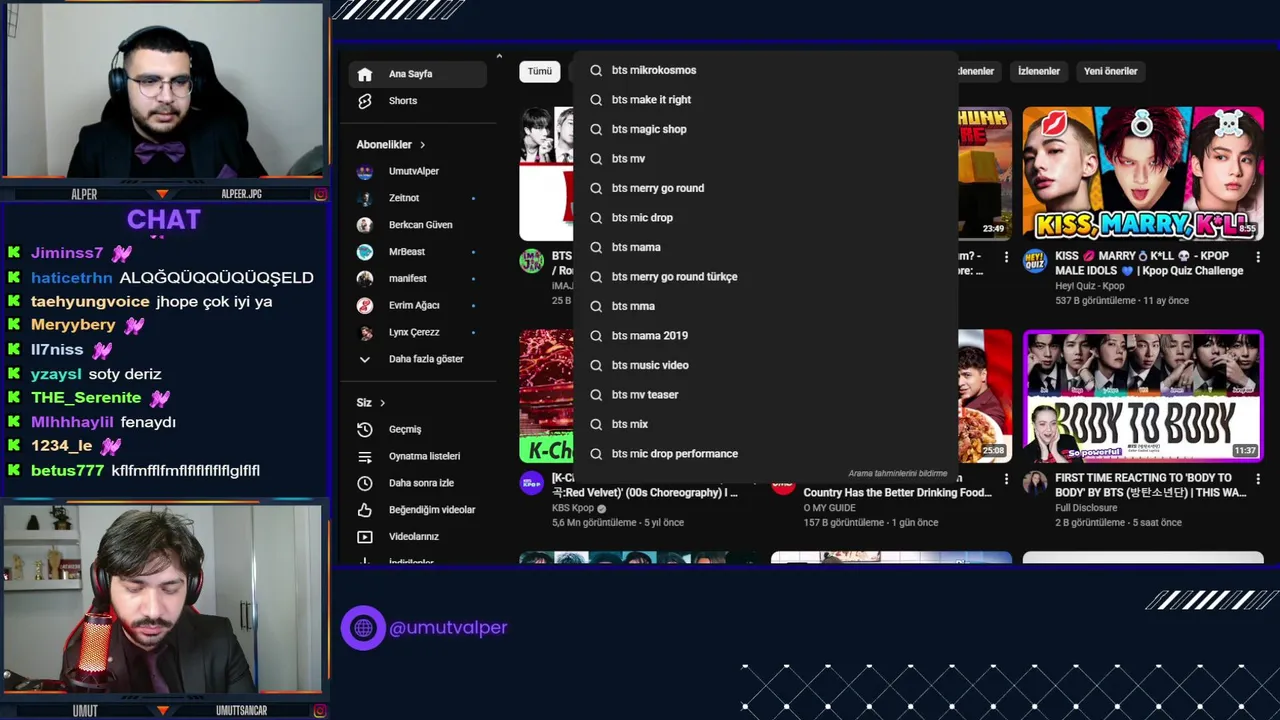Click Instagram icon on UMUT webcam label
Viewport: 1280px width, 720px height.
(320, 711)
